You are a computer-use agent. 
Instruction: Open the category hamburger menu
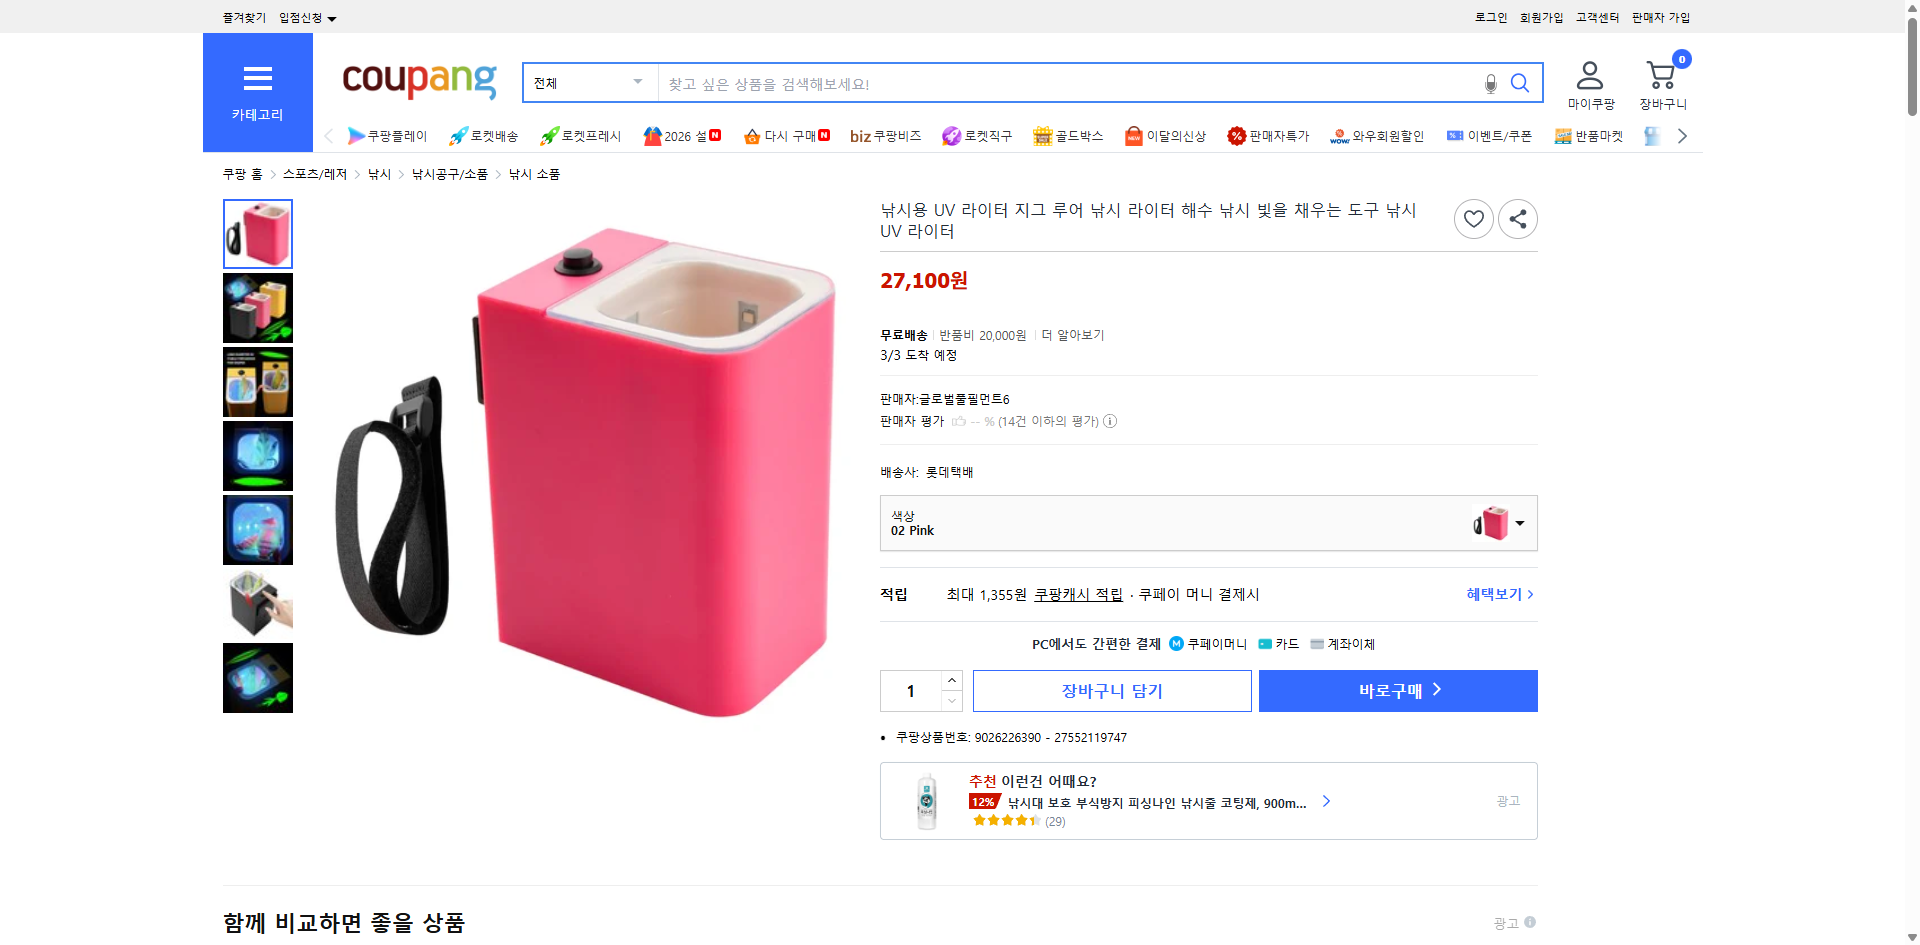point(257,80)
